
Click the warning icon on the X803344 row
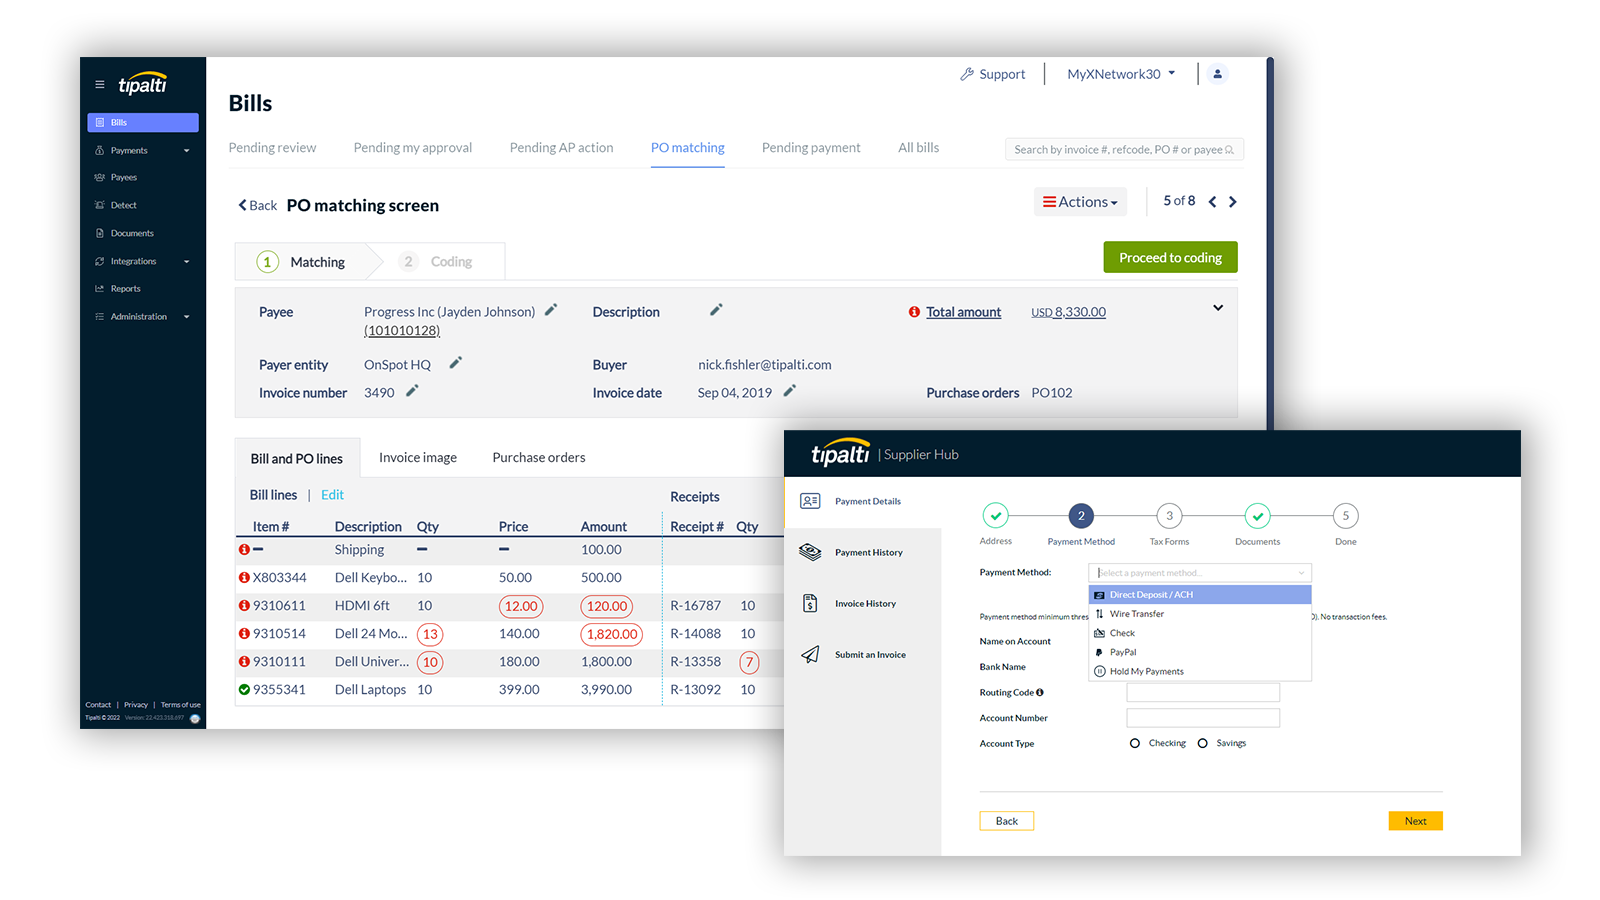(x=244, y=578)
